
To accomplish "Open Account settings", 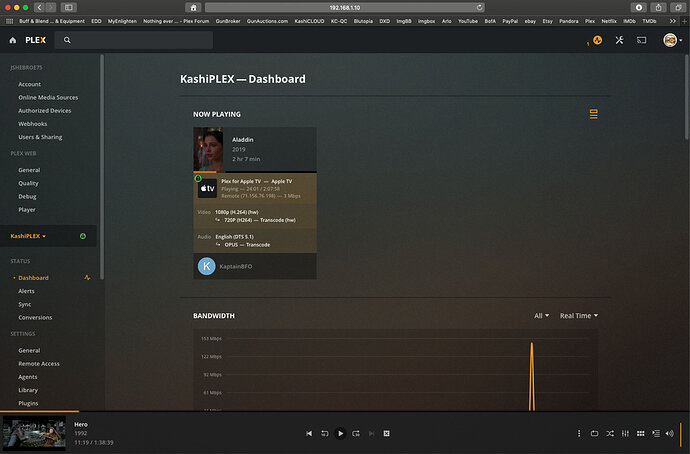I will click(29, 84).
